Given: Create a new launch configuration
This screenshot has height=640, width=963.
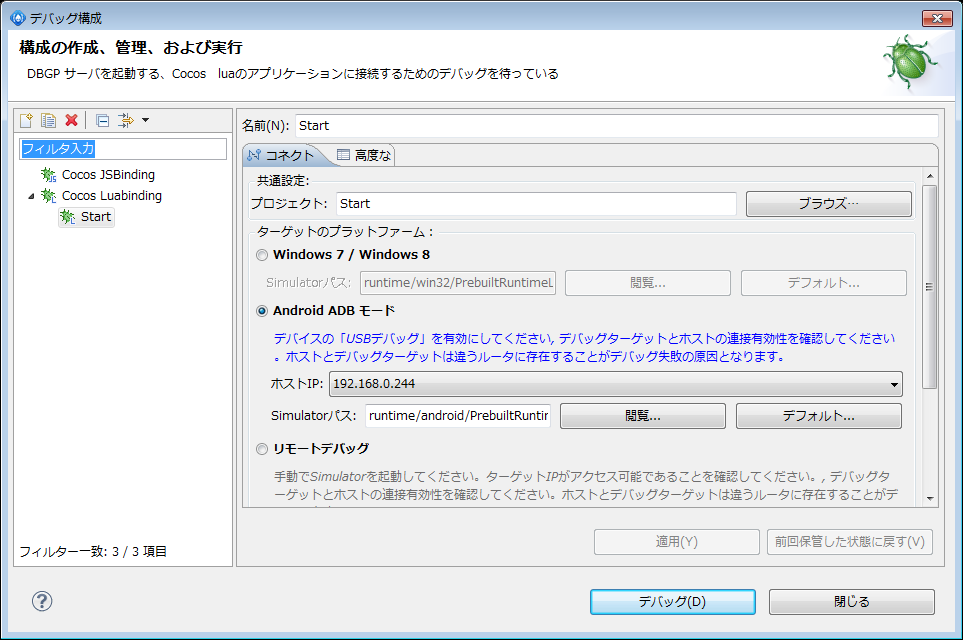Looking at the screenshot, I should tap(24, 120).
